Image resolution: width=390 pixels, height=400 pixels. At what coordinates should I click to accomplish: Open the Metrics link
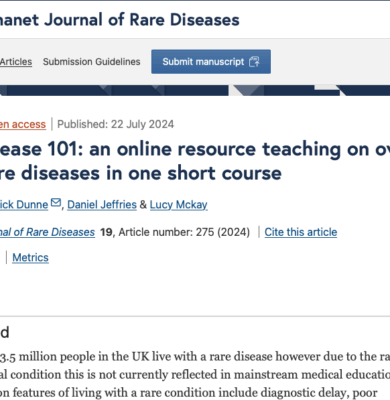point(30,257)
